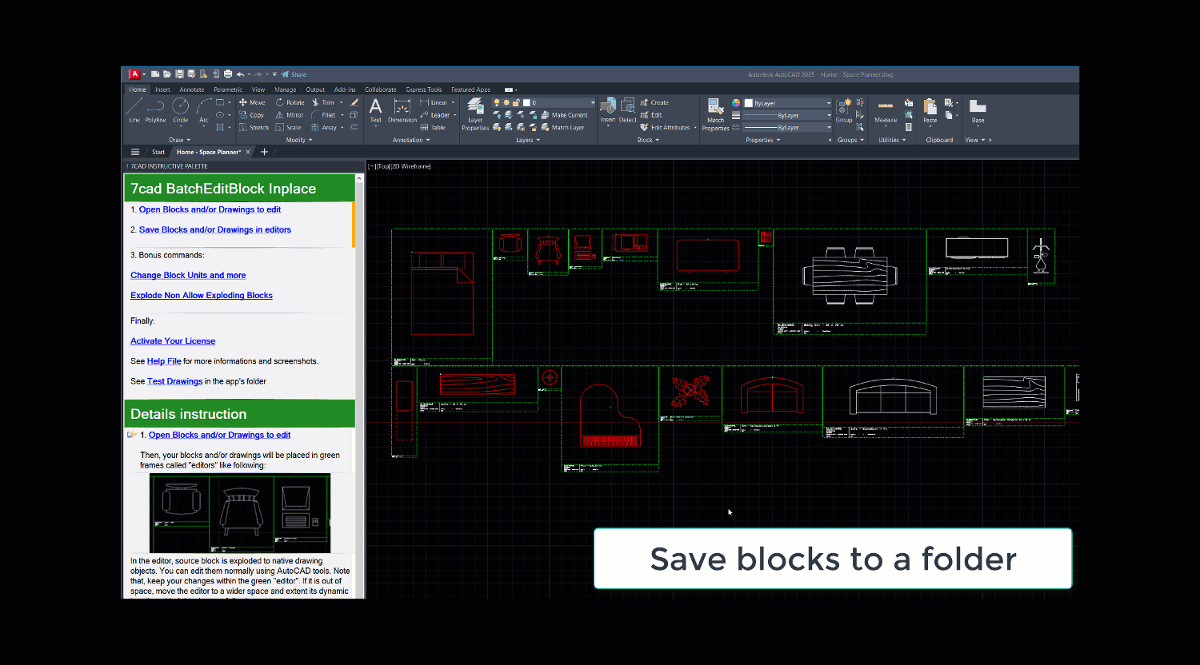Activate the Move command
Screen dimensions: 1200x665
252,102
